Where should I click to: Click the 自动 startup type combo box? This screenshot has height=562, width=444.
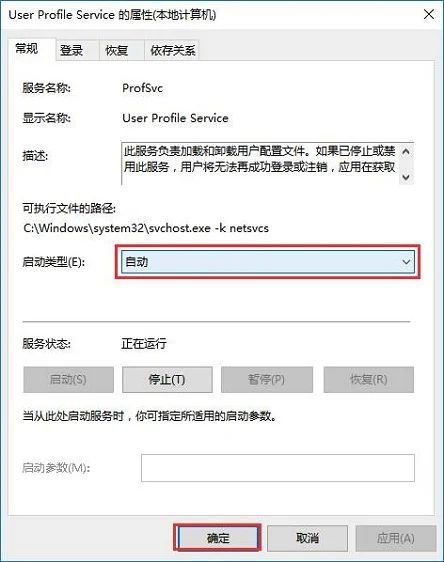coord(267,262)
